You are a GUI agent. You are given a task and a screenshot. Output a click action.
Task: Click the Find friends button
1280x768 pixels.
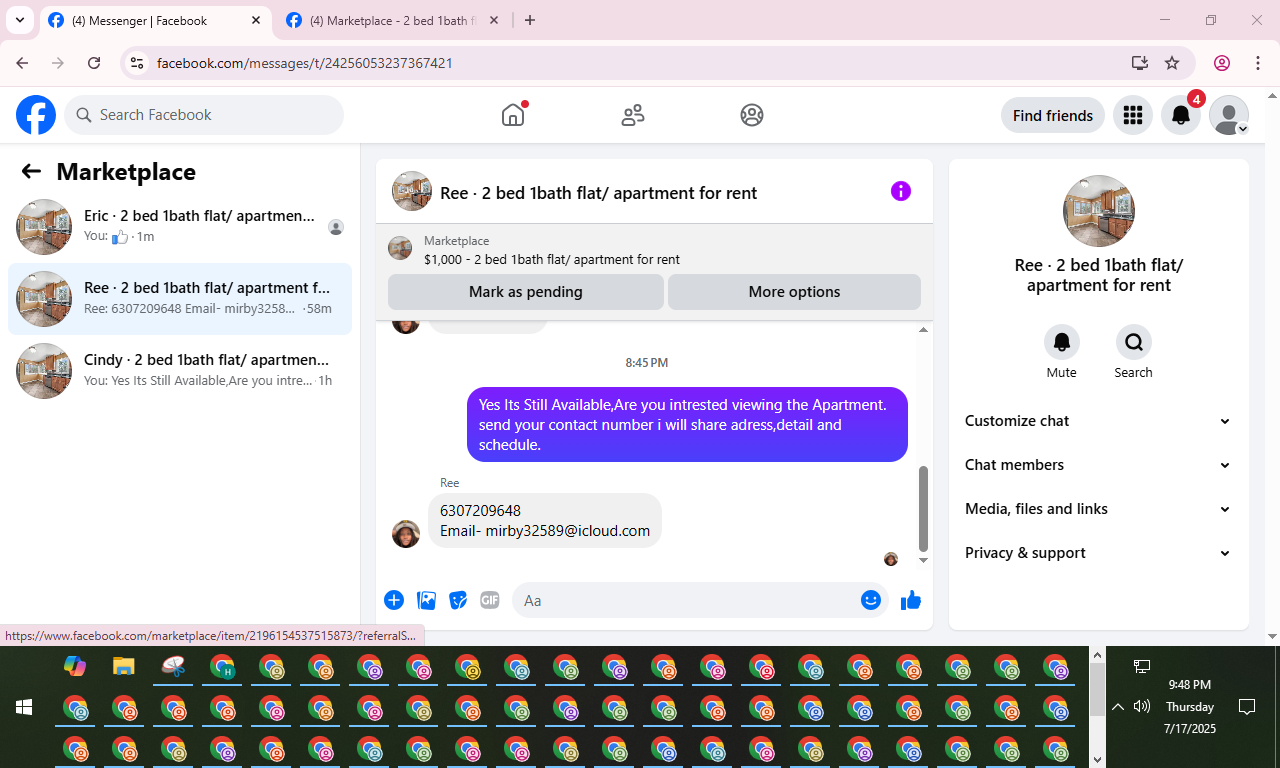coord(1053,115)
